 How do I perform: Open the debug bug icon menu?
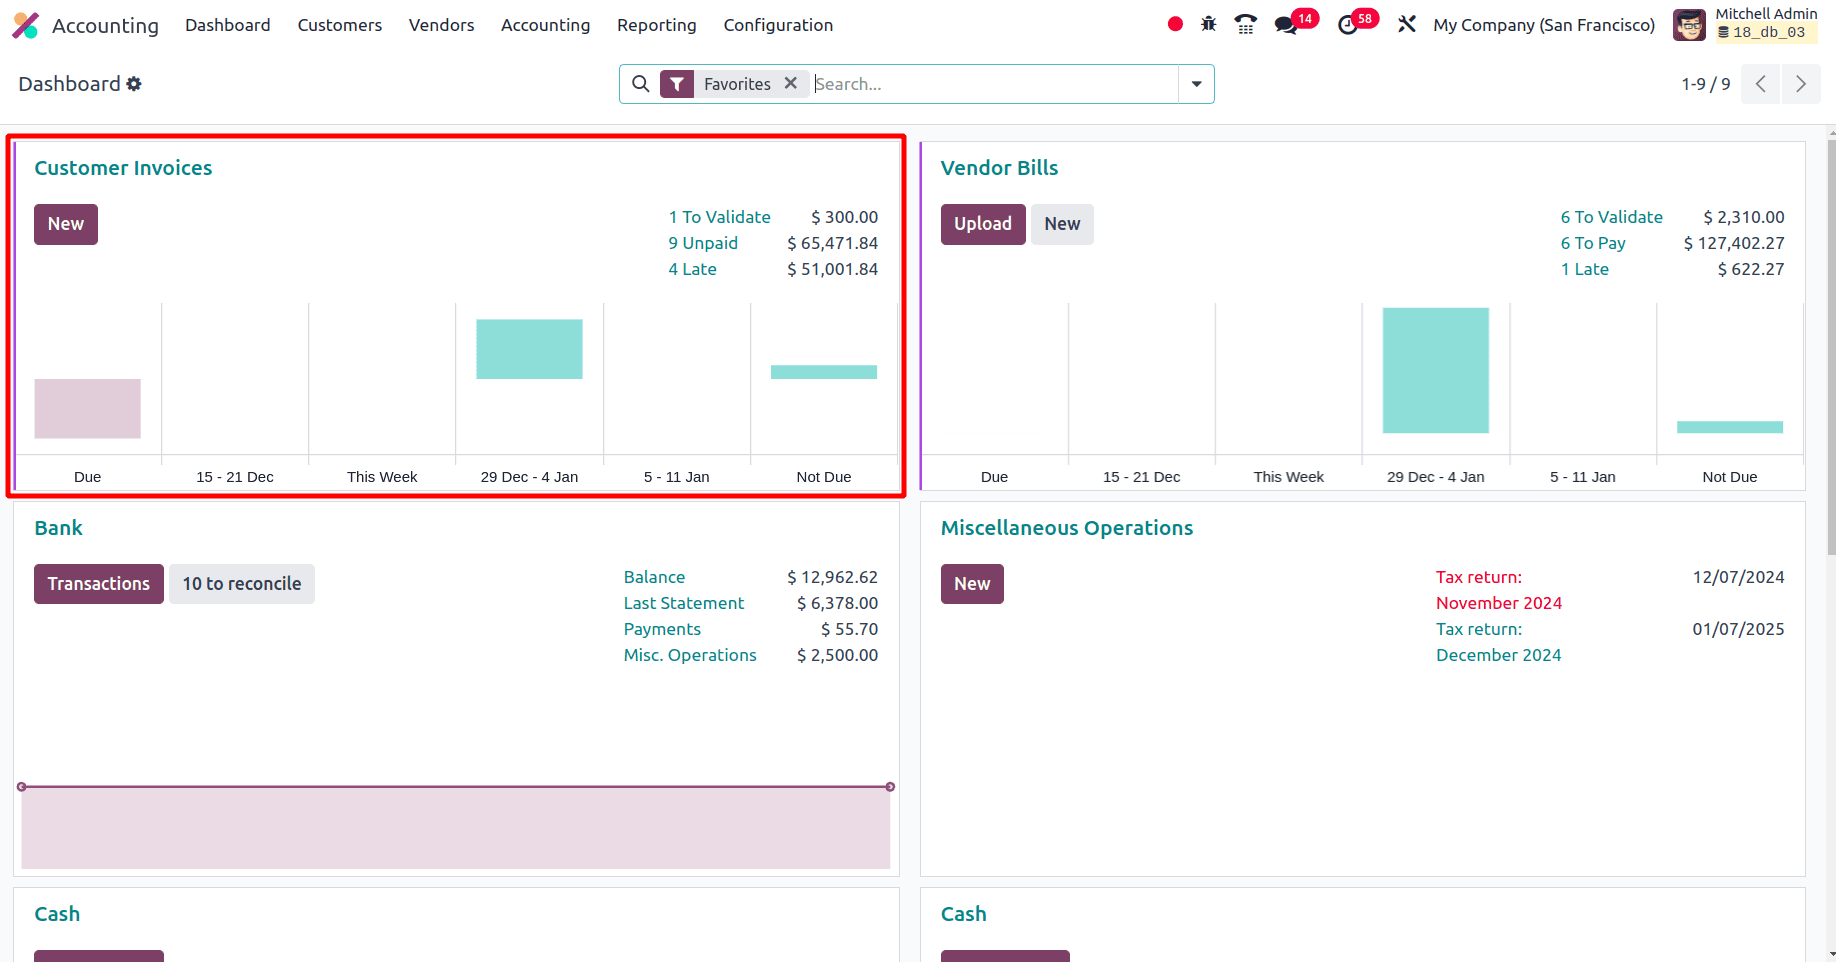(x=1209, y=24)
